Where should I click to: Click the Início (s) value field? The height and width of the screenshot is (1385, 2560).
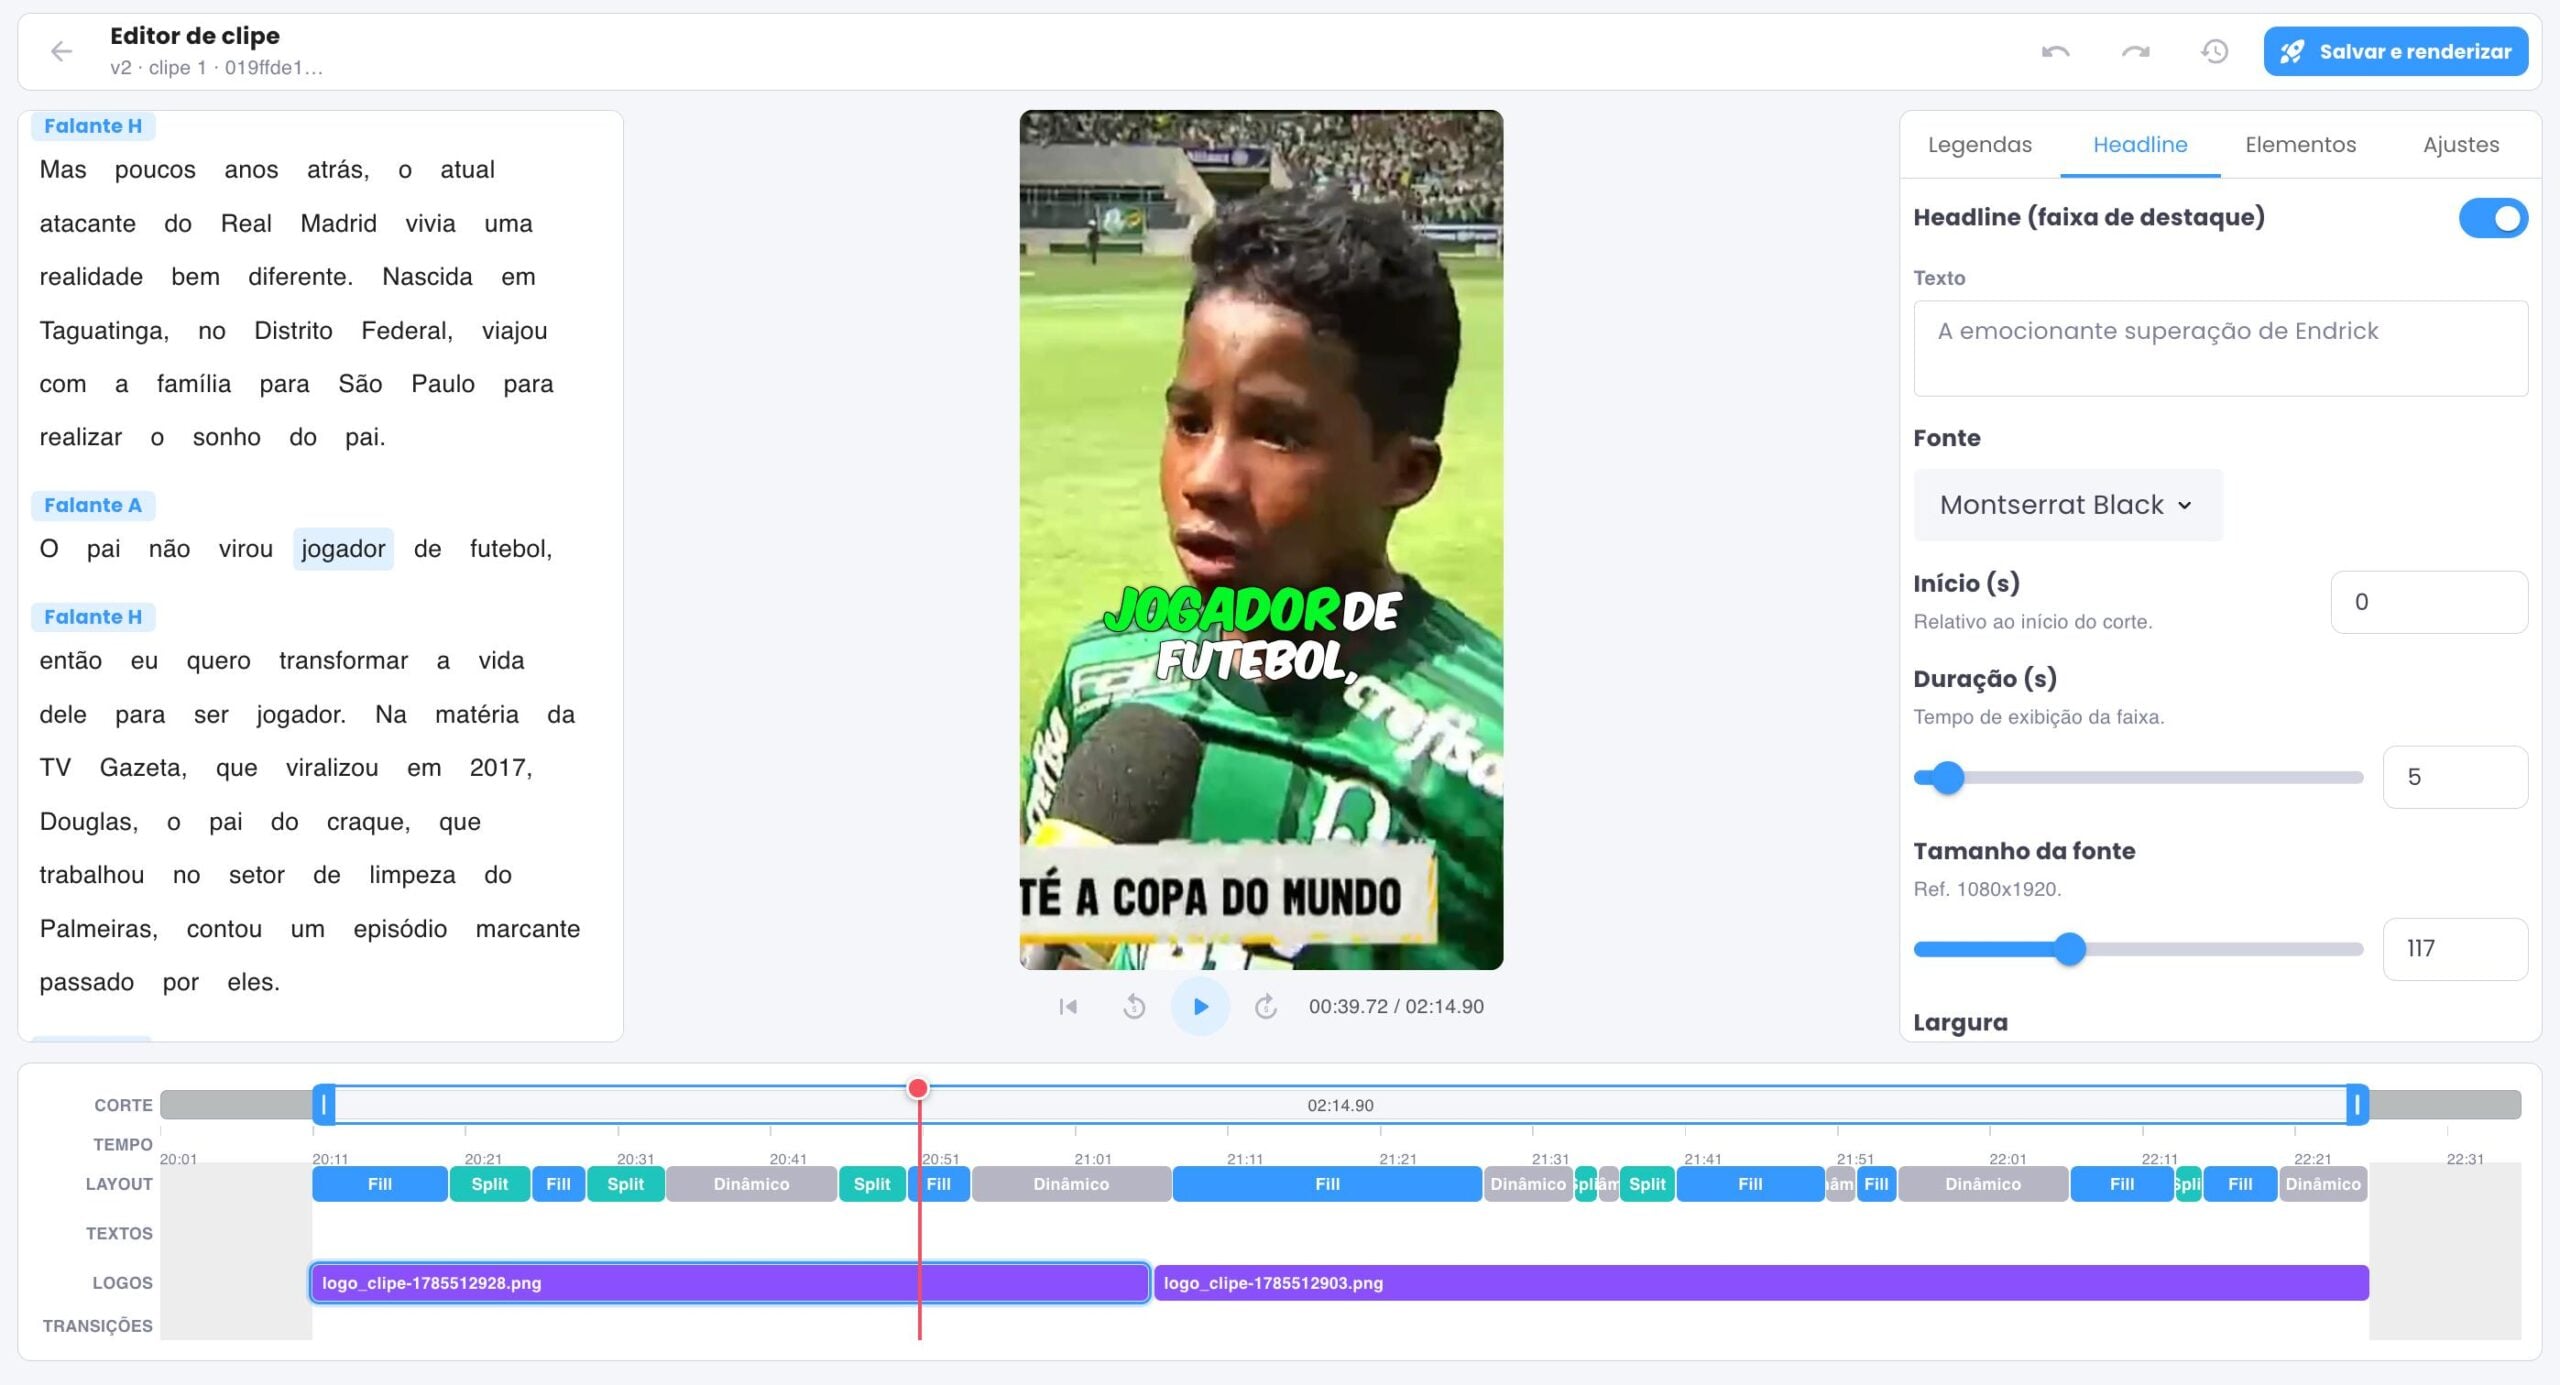pos(2429,602)
